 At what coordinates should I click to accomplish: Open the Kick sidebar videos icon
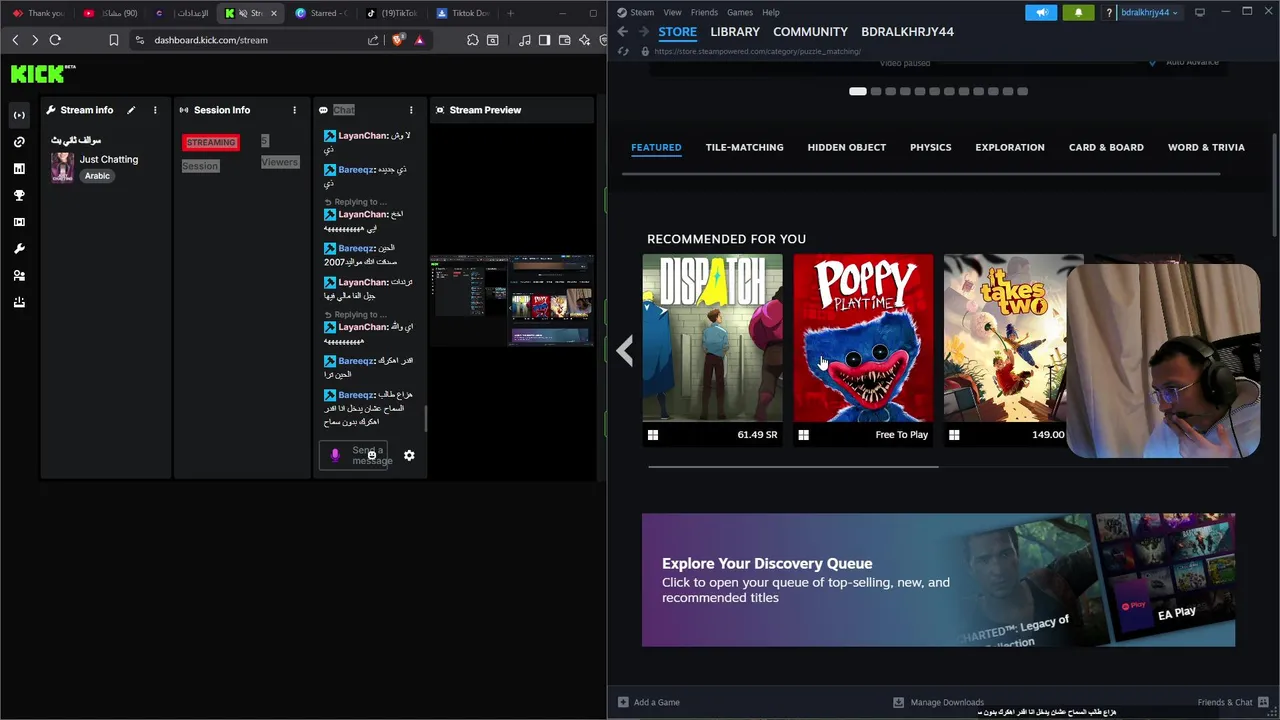19,222
